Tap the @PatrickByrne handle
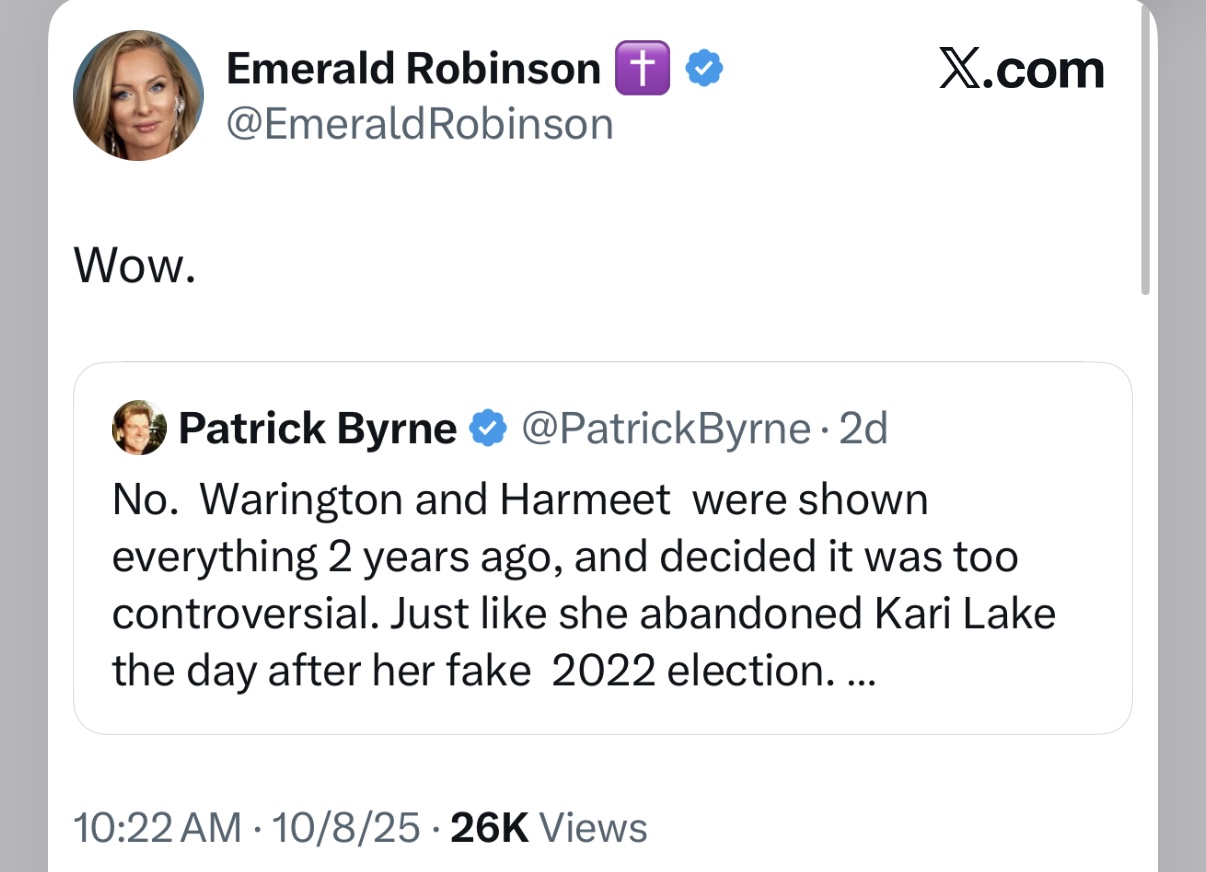The image size is (1206, 872). (x=666, y=428)
